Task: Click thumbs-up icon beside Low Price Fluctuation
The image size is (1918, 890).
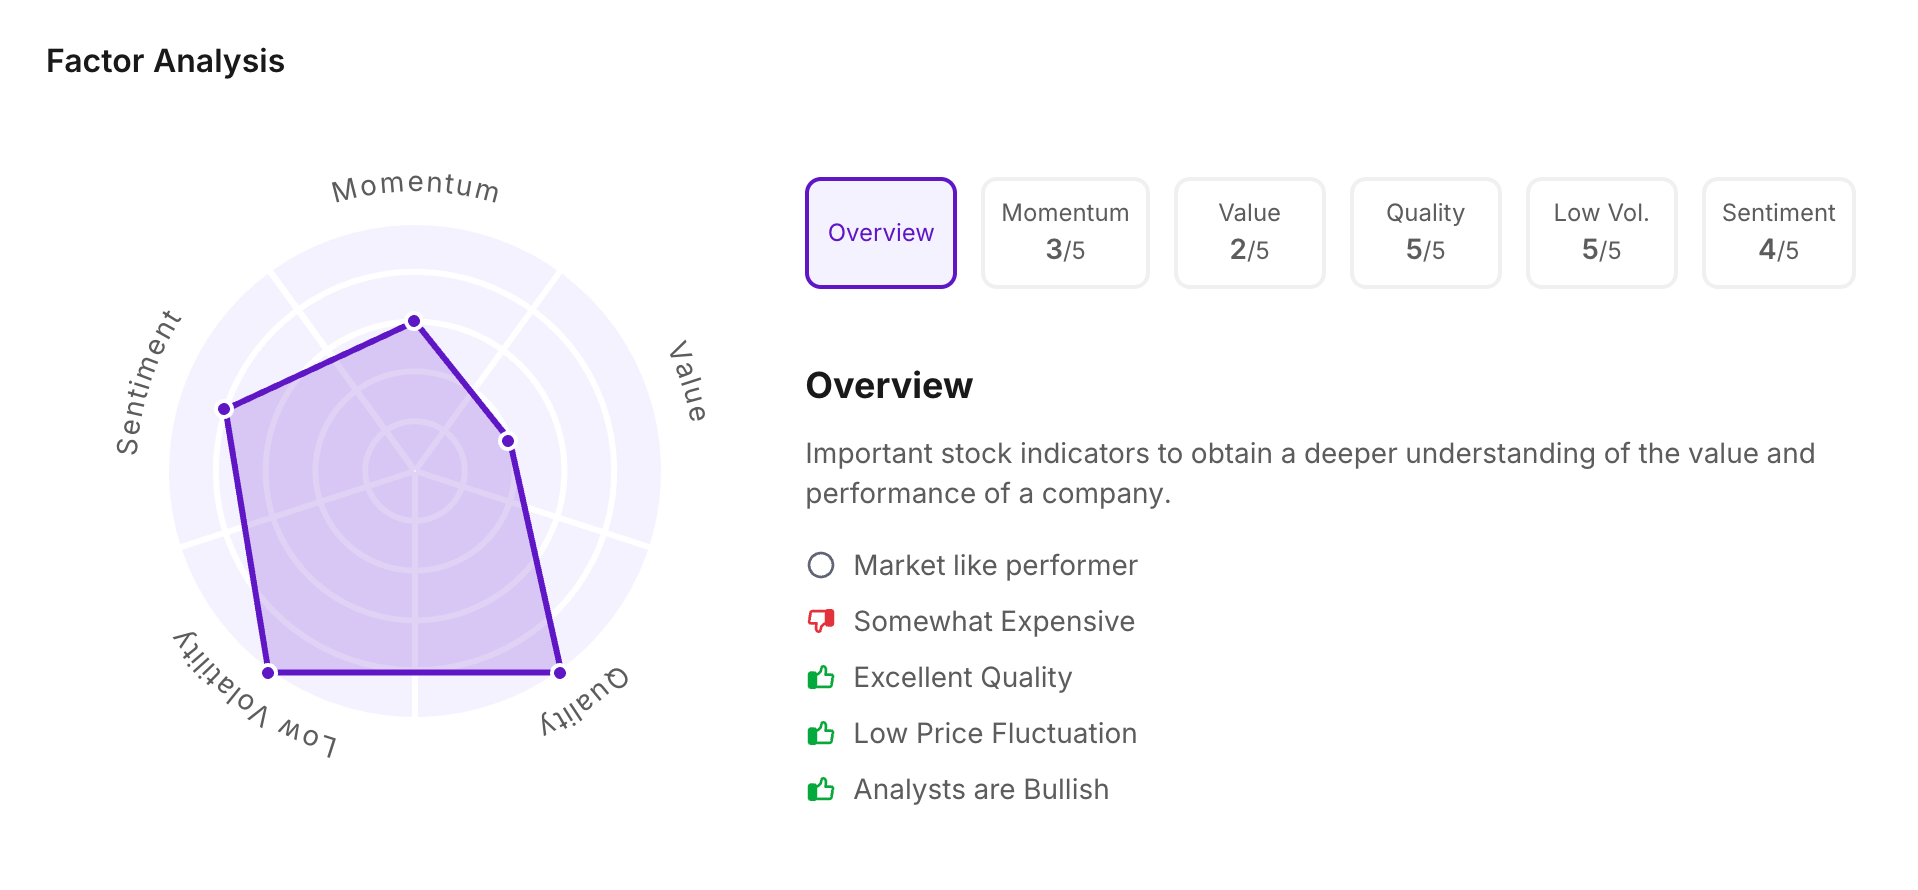Action: 821,734
